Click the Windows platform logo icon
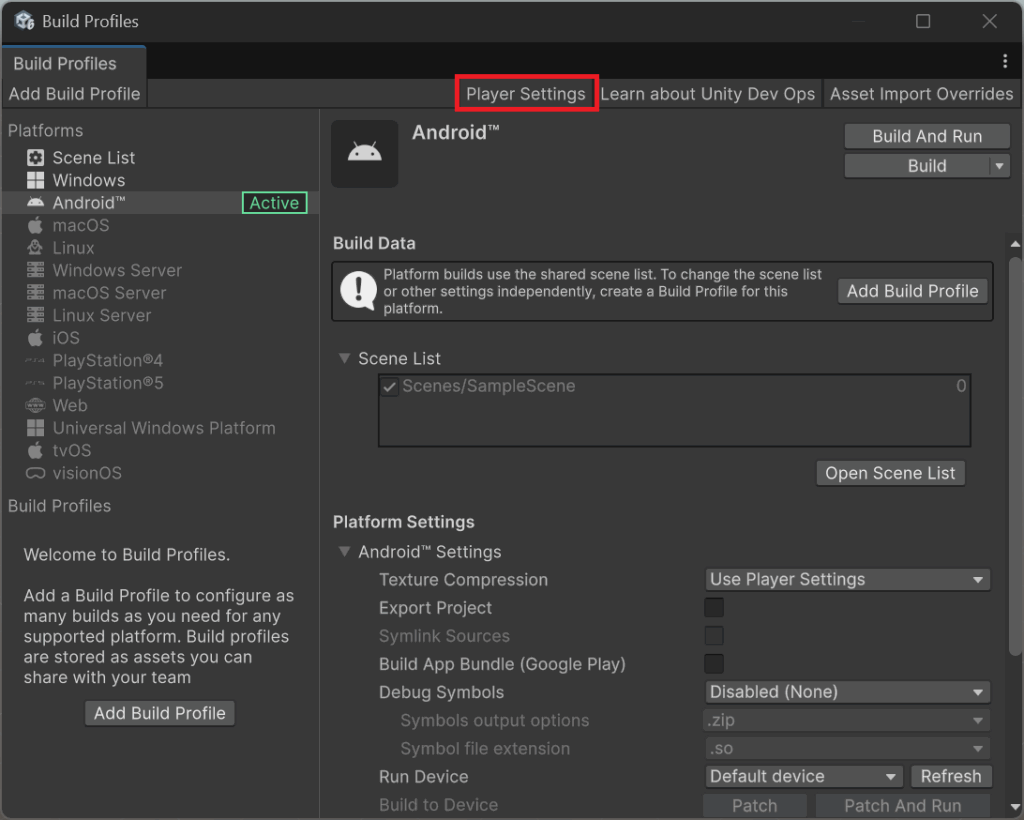The height and width of the screenshot is (820, 1024). 35,180
